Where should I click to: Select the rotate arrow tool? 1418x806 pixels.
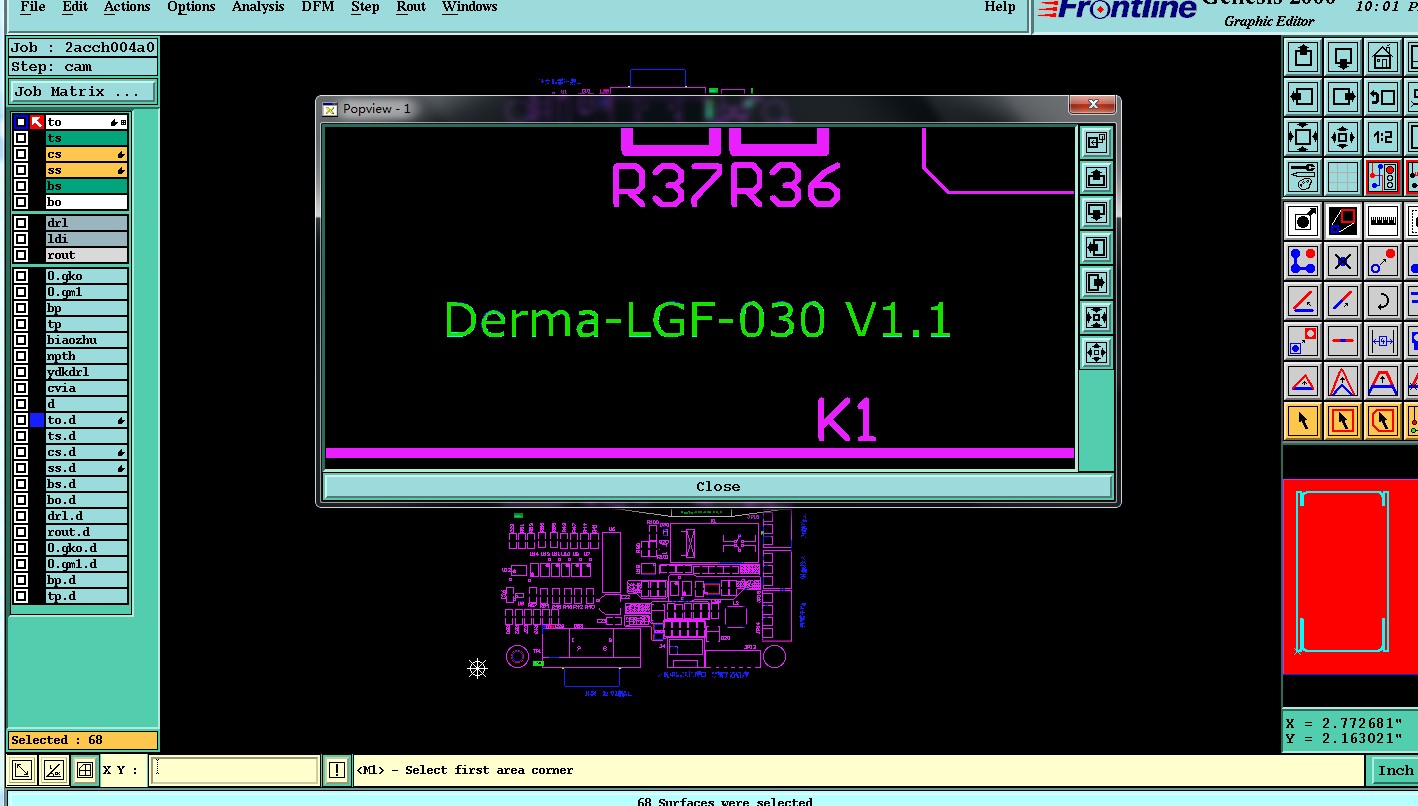tap(1383, 301)
